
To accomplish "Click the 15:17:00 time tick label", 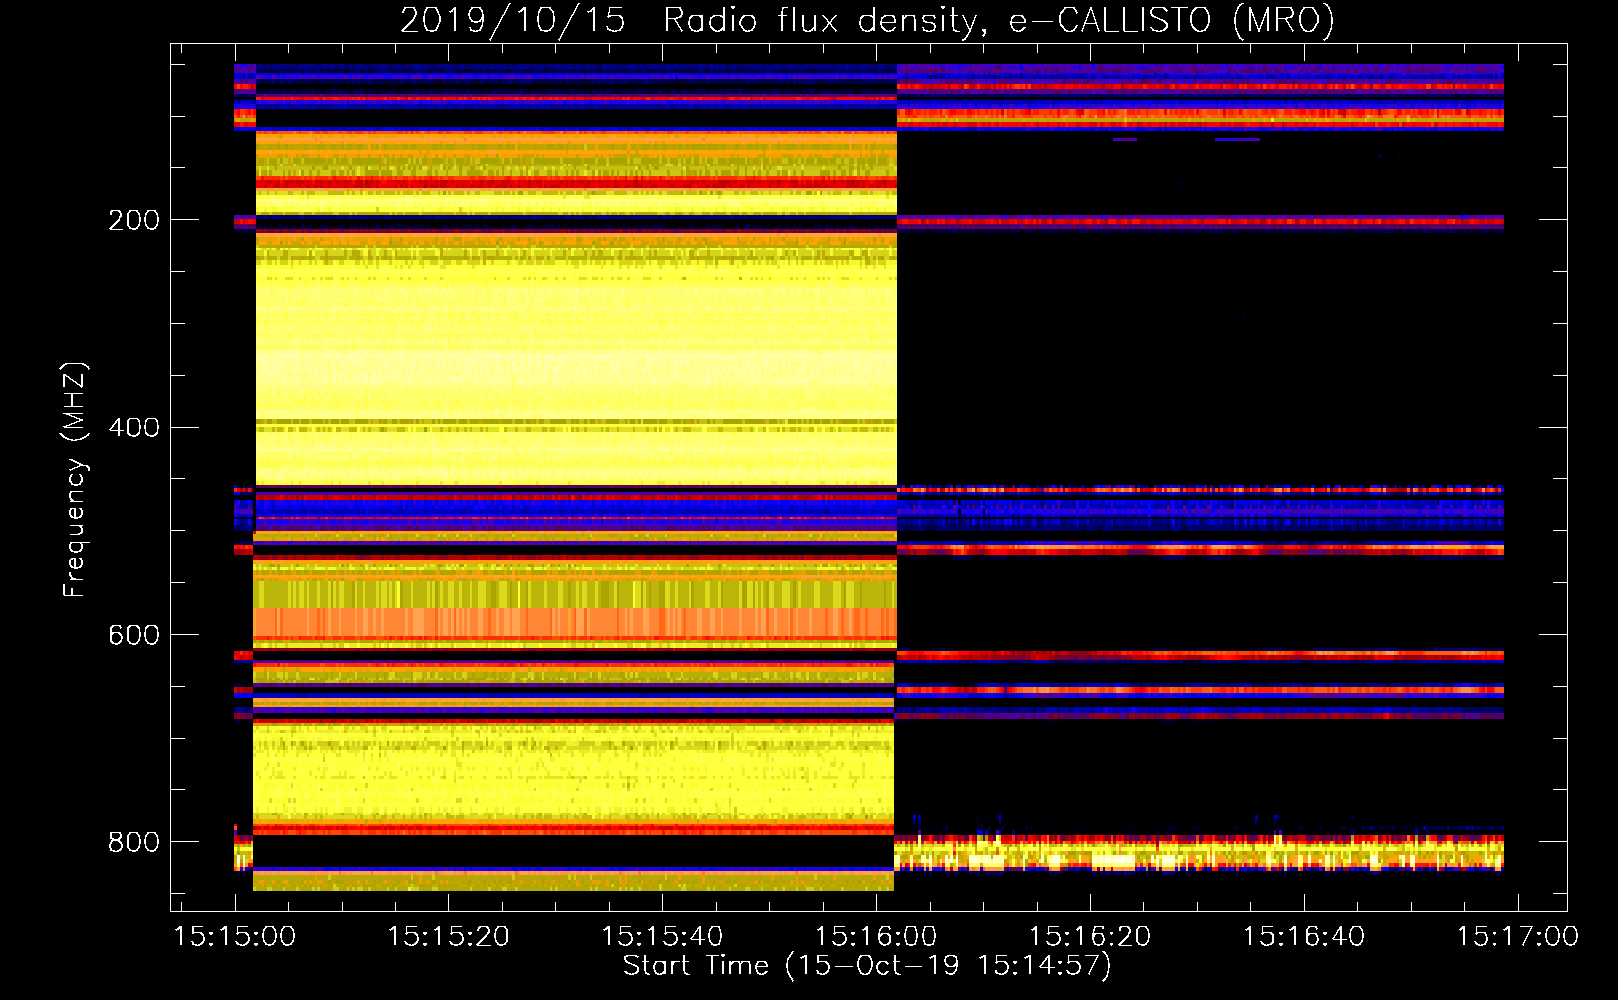I will pos(1518,936).
